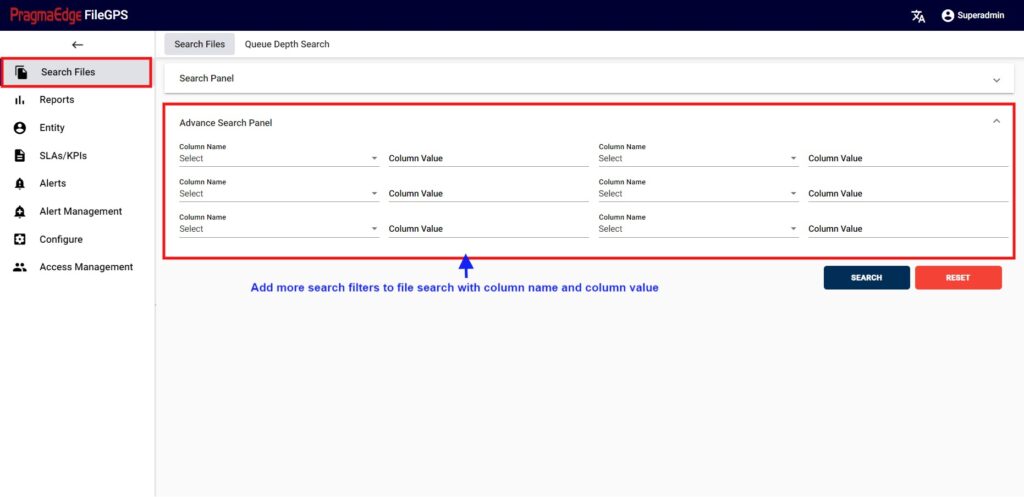This screenshot has height=497, width=1024.
Task: Click the Entity person icon
Action: click(x=20, y=128)
